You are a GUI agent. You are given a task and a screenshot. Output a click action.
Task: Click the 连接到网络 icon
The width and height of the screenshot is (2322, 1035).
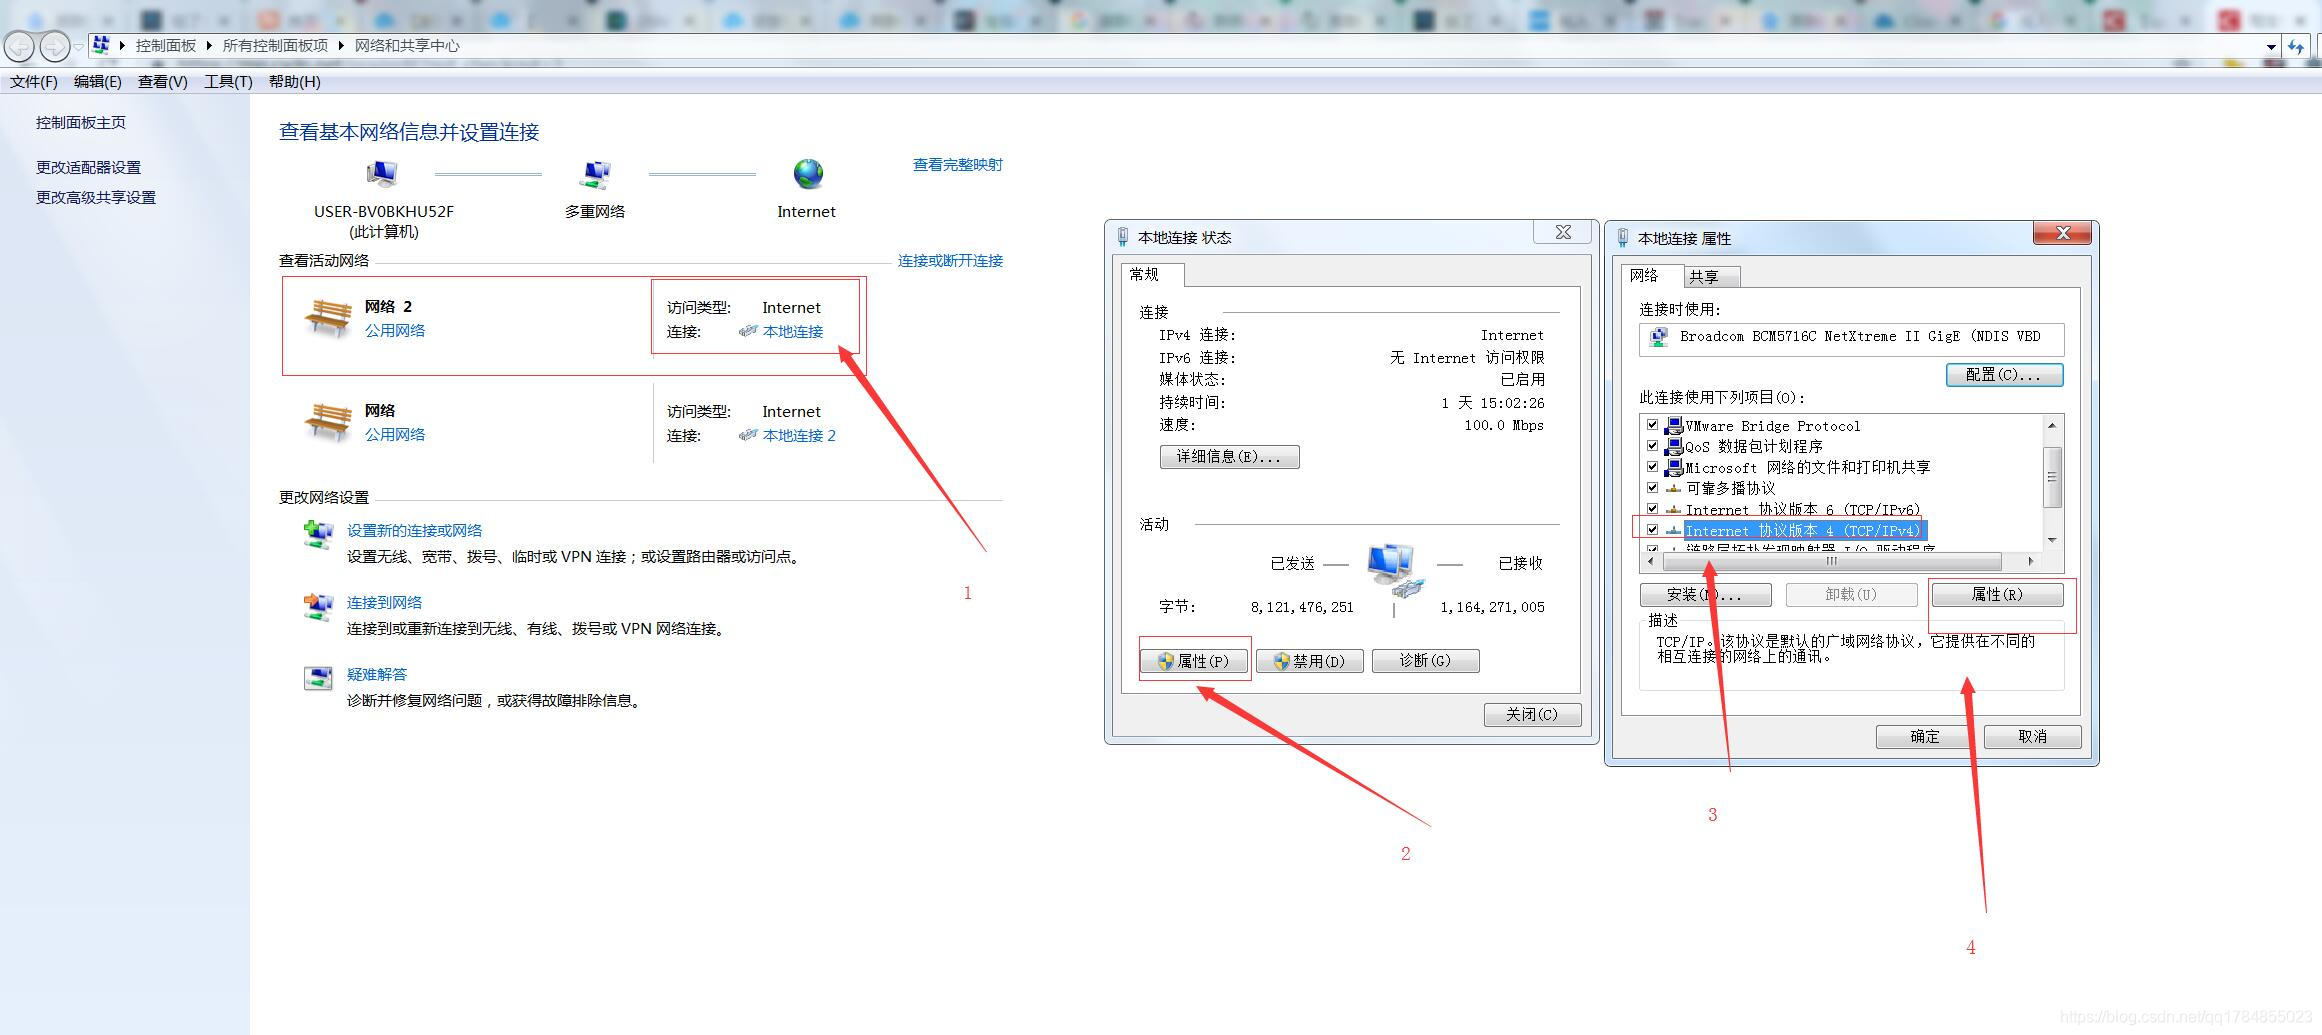pos(318,606)
